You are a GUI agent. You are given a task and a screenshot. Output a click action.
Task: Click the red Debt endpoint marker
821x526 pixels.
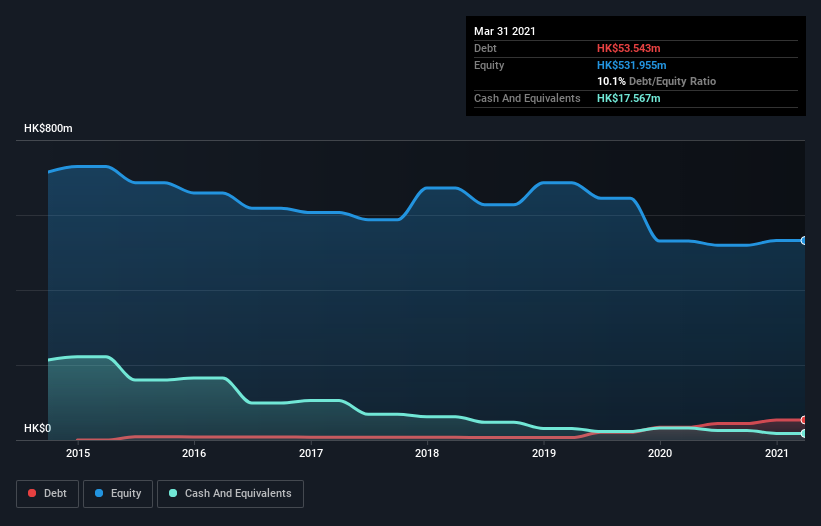click(x=804, y=420)
